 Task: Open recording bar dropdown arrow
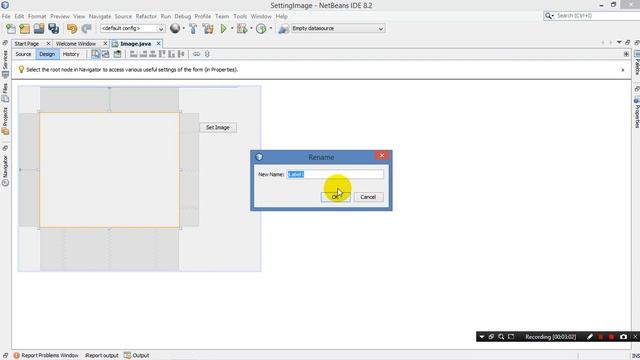click(x=482, y=337)
